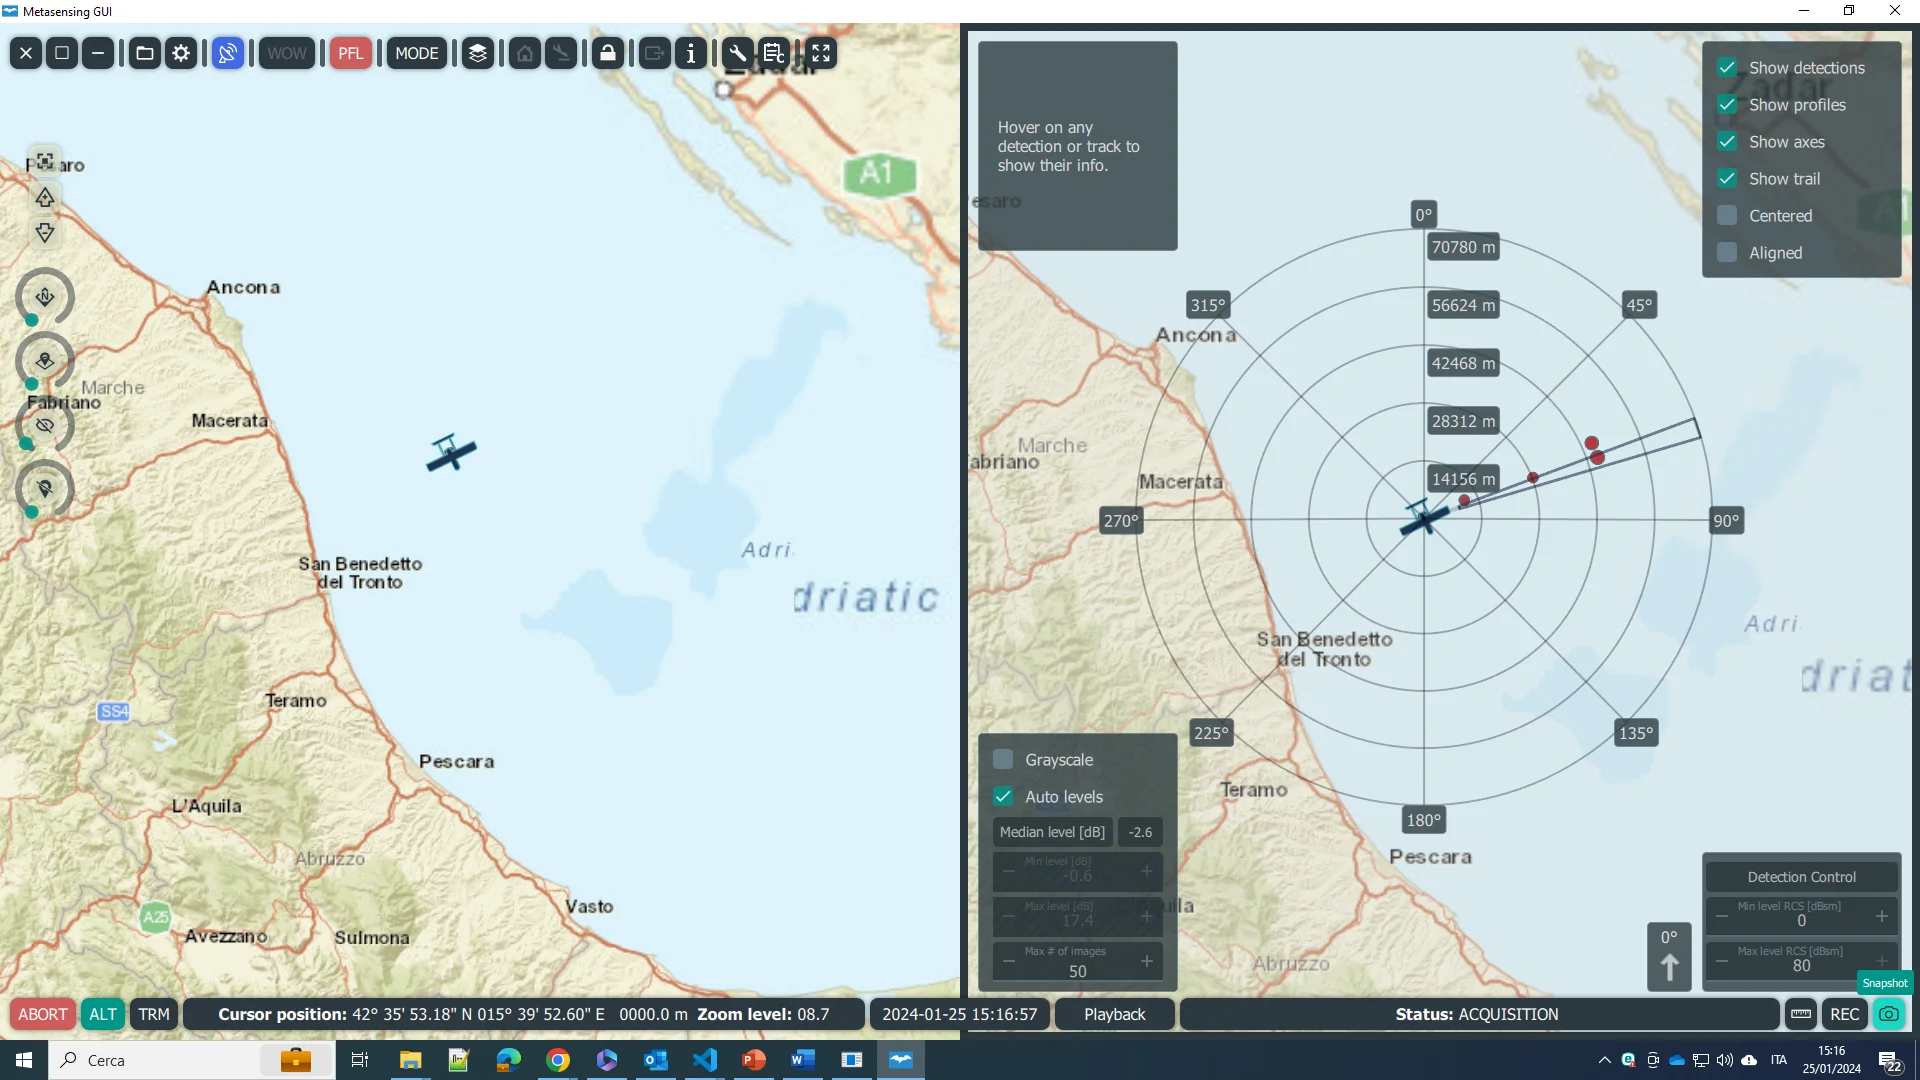This screenshot has height=1080, width=1920.
Task: Uncheck Show trail
Action: pyautogui.click(x=1727, y=179)
